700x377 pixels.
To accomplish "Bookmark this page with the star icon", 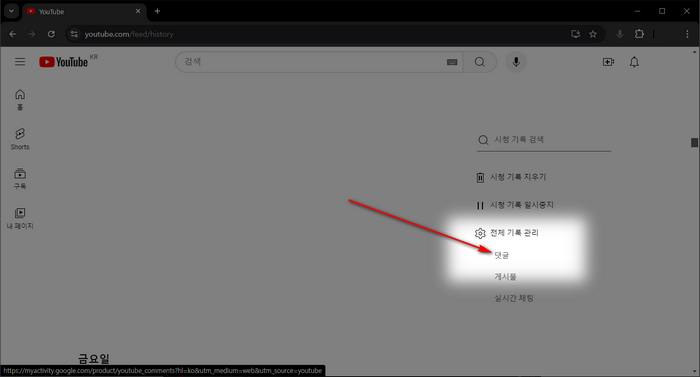I will (593, 34).
